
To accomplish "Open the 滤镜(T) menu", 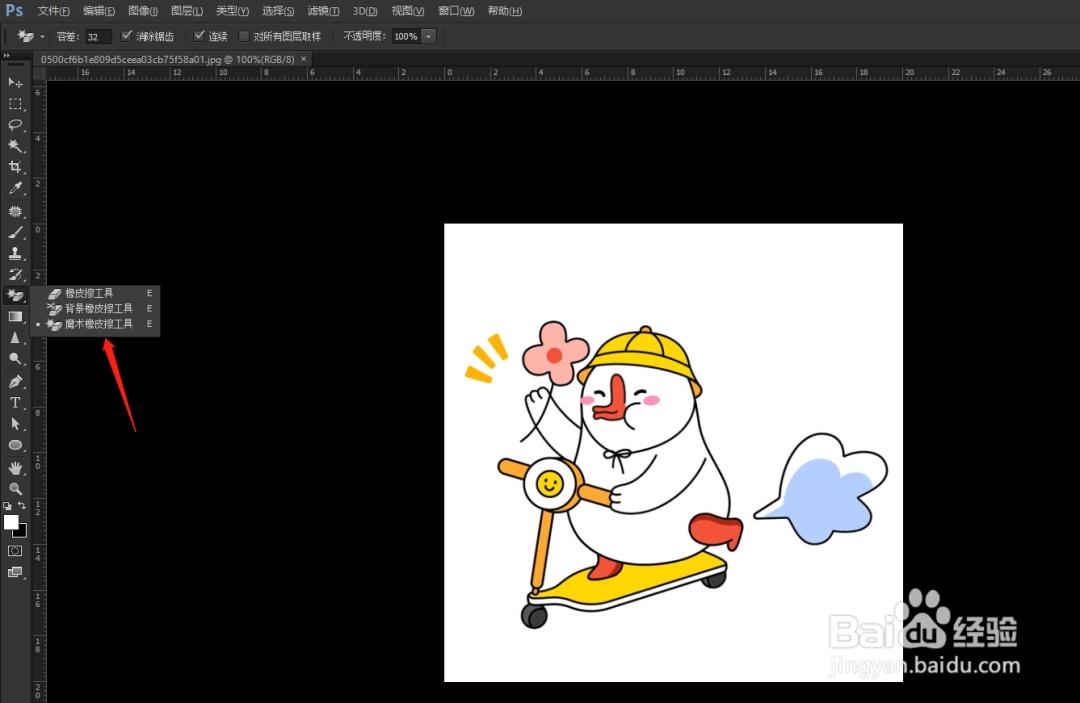I will tap(323, 11).
